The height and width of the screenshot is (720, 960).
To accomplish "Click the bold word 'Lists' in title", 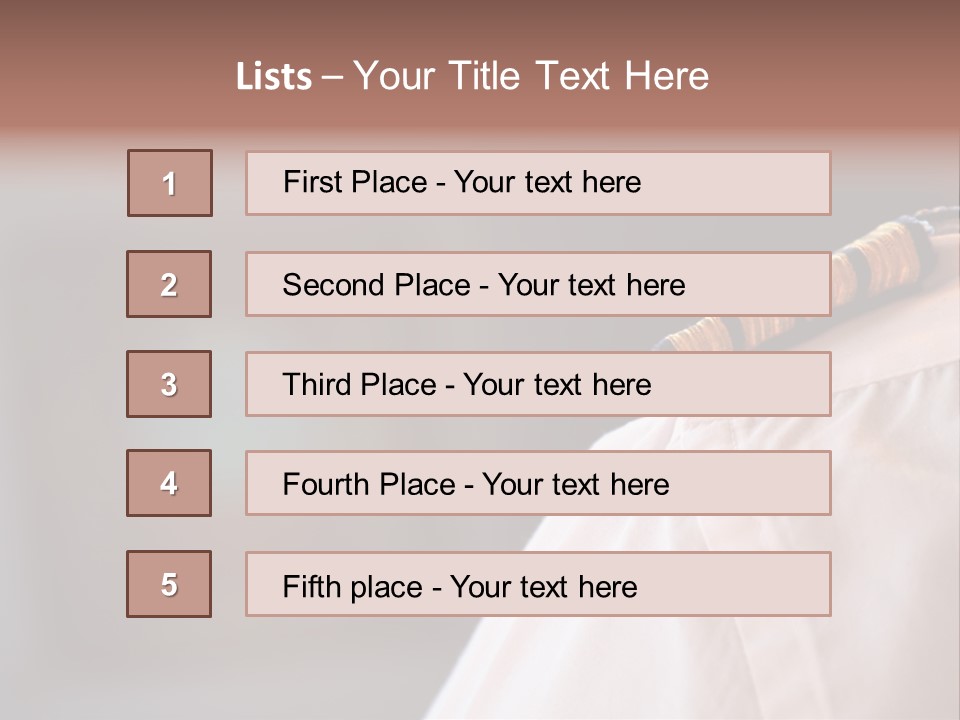I will point(274,77).
